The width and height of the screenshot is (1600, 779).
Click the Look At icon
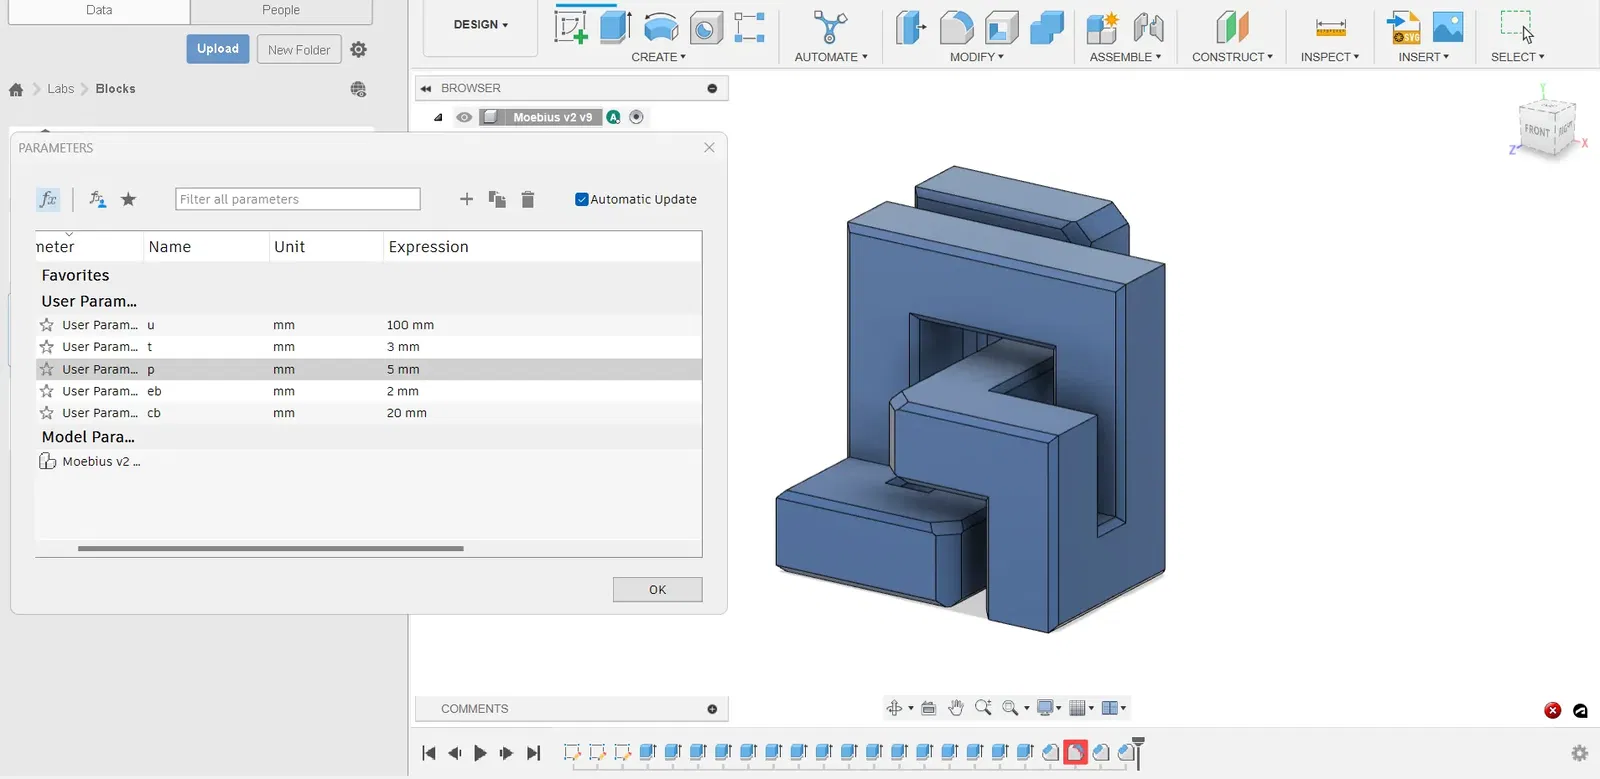tap(928, 708)
